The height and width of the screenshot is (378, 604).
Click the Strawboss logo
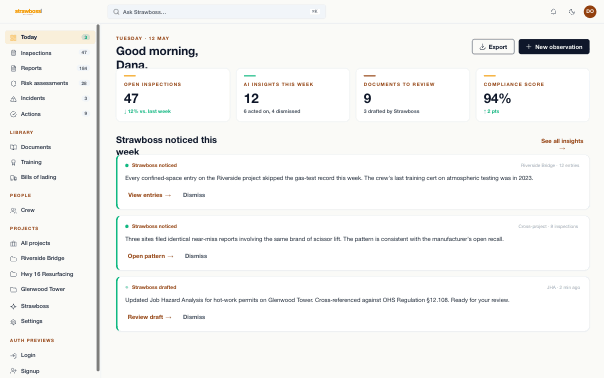[x=28, y=12]
